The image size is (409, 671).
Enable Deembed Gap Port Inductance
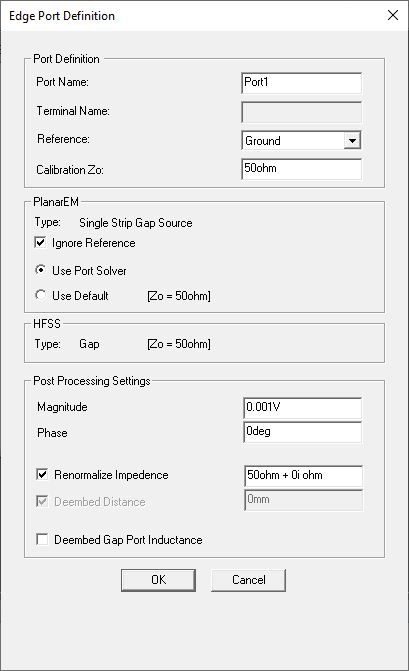(x=42, y=539)
